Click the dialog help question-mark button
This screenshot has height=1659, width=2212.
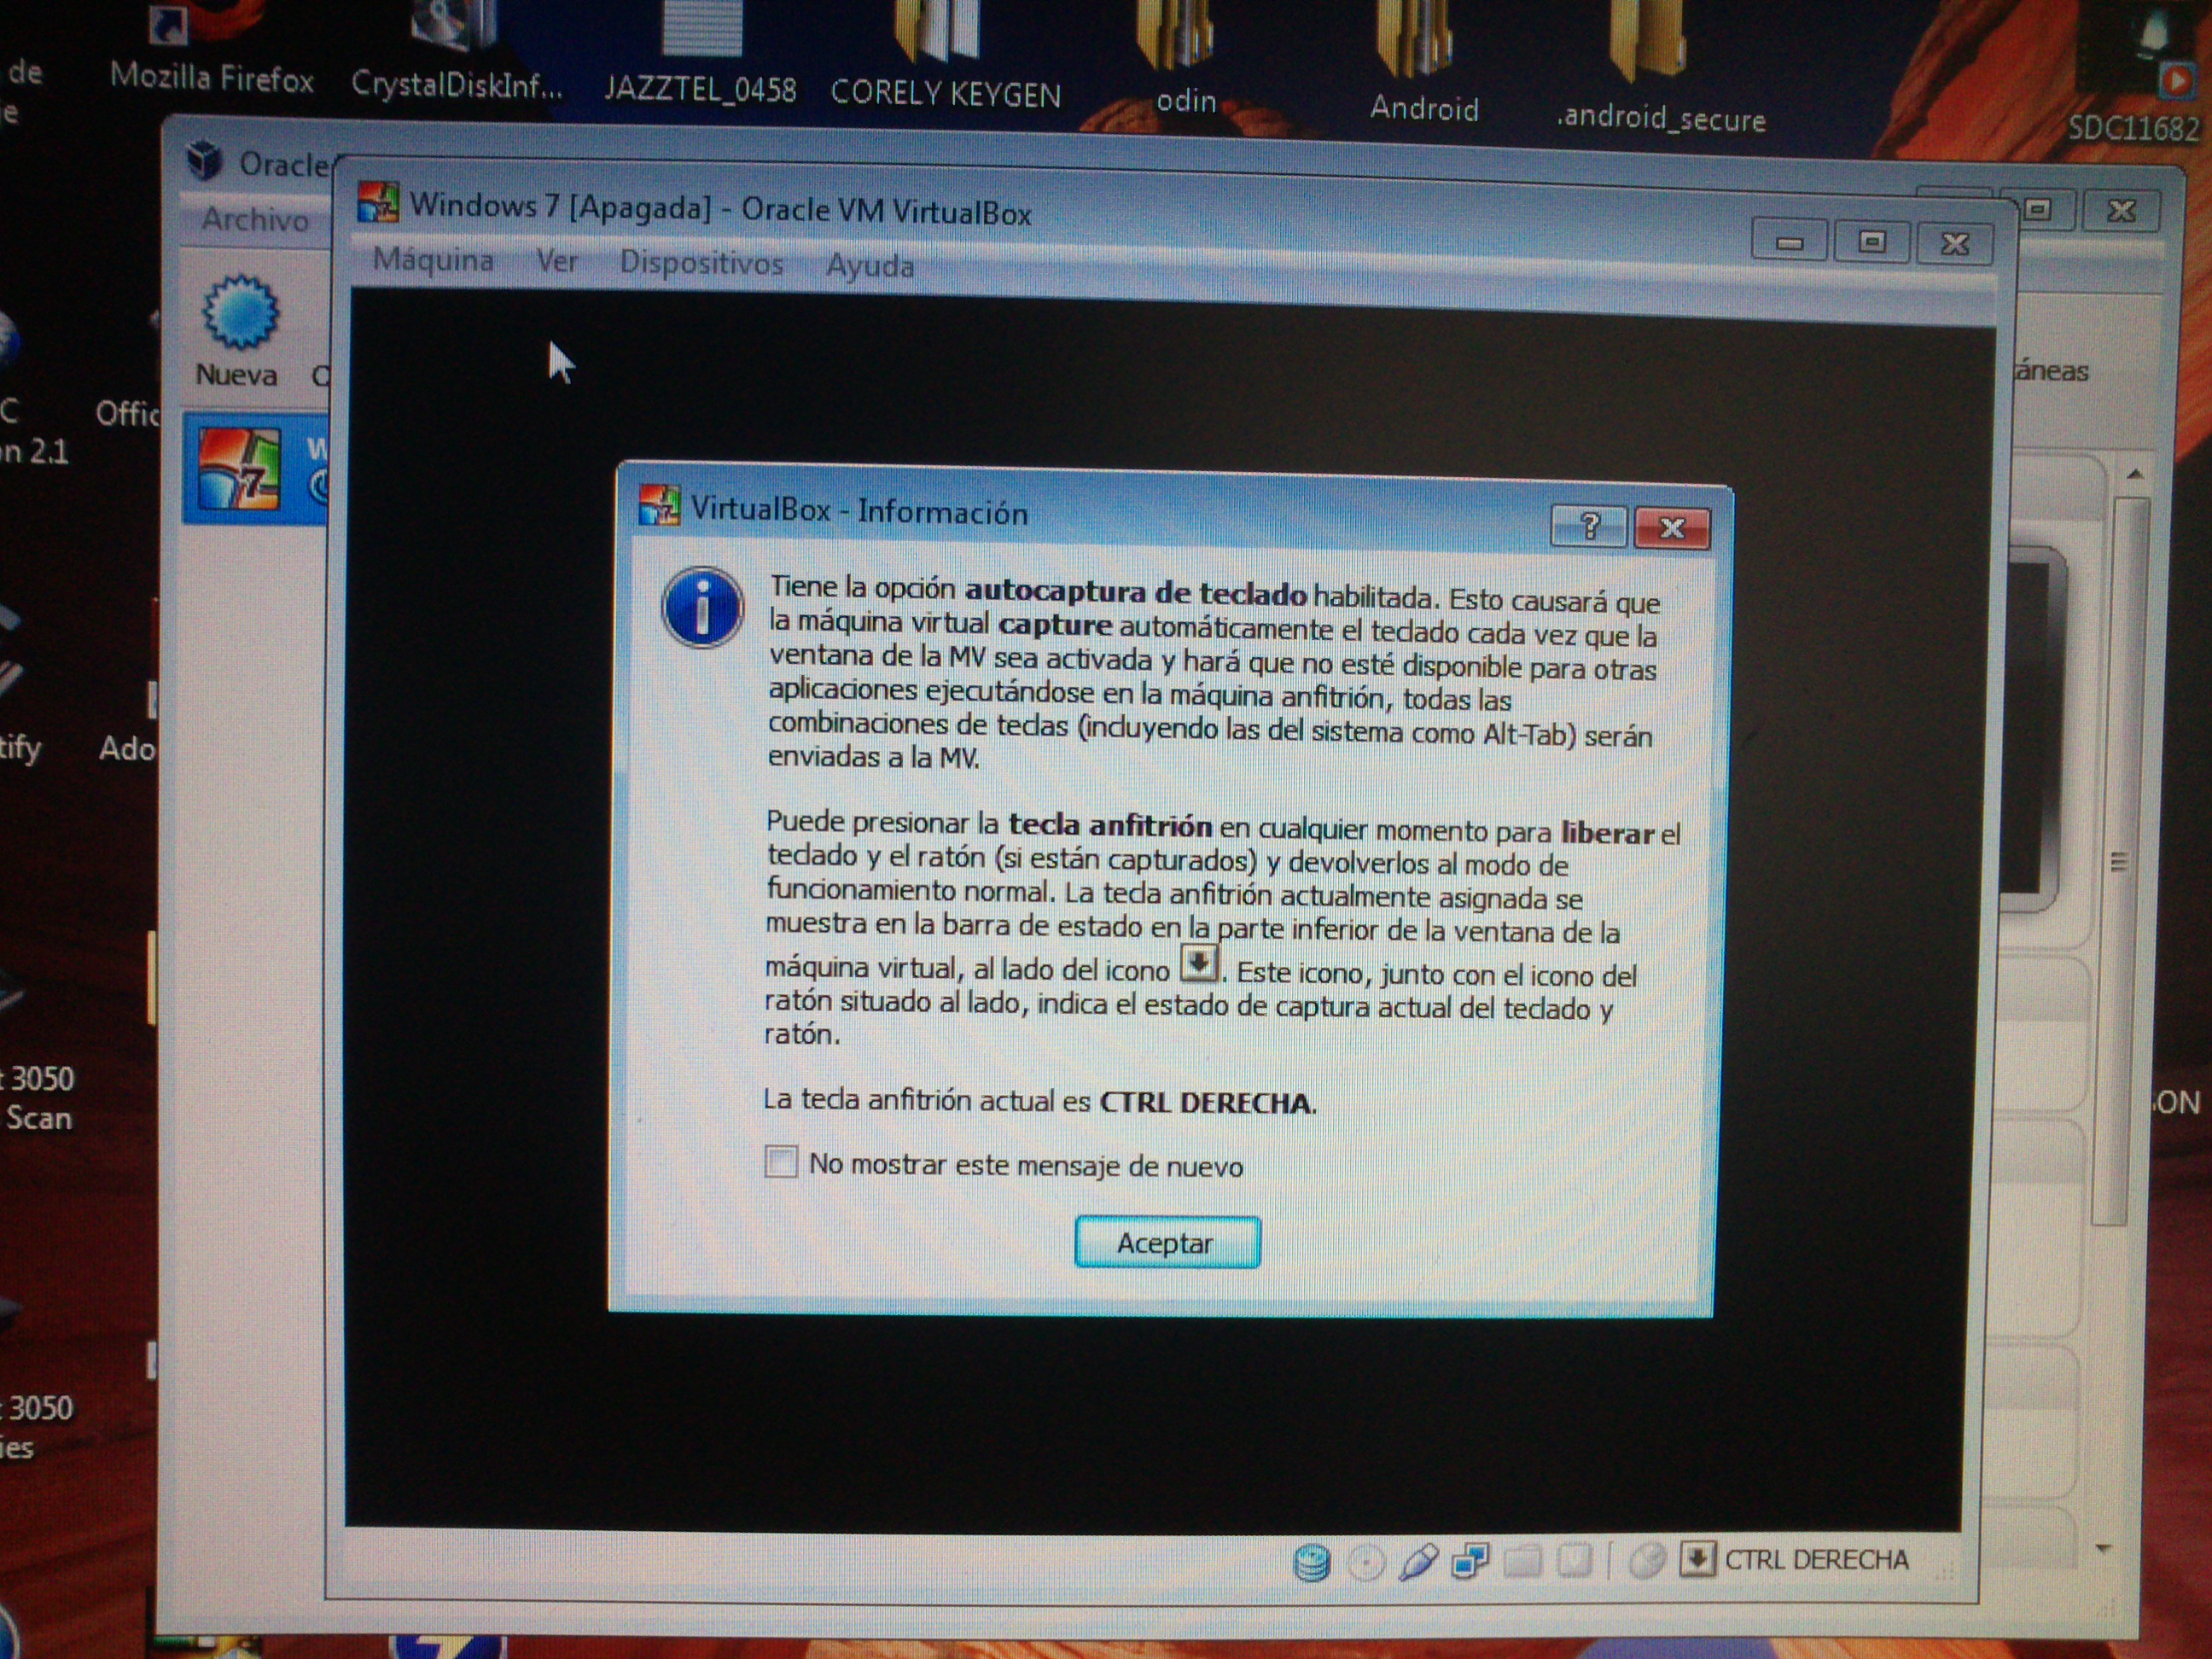[1589, 526]
